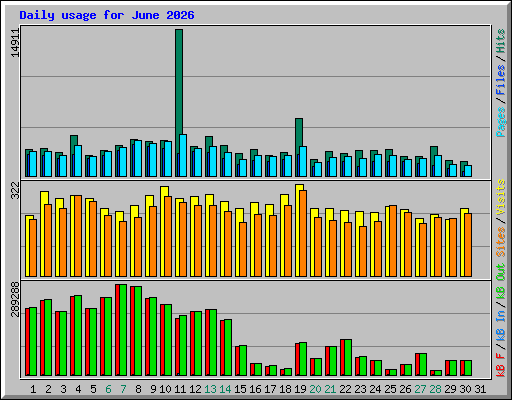Click weekend day 6 on the x-axis
512x400 pixels.
pyautogui.click(x=108, y=389)
